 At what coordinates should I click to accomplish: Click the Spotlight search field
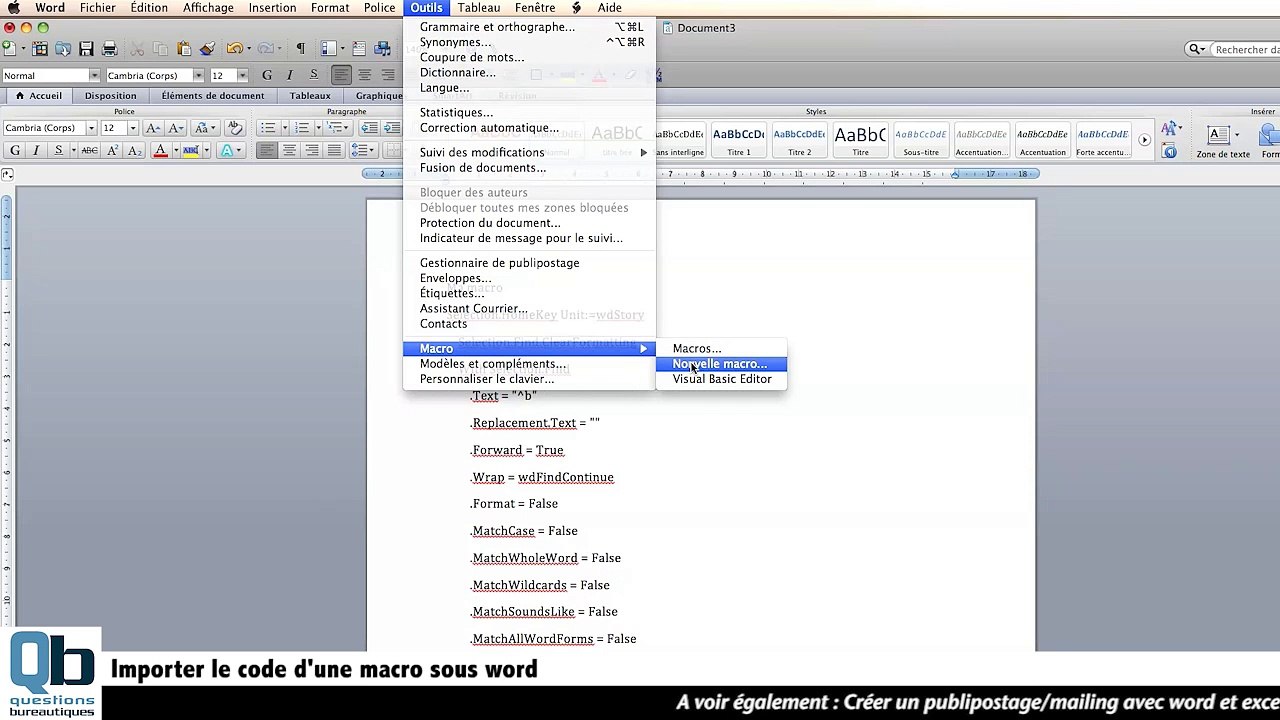point(1245,50)
